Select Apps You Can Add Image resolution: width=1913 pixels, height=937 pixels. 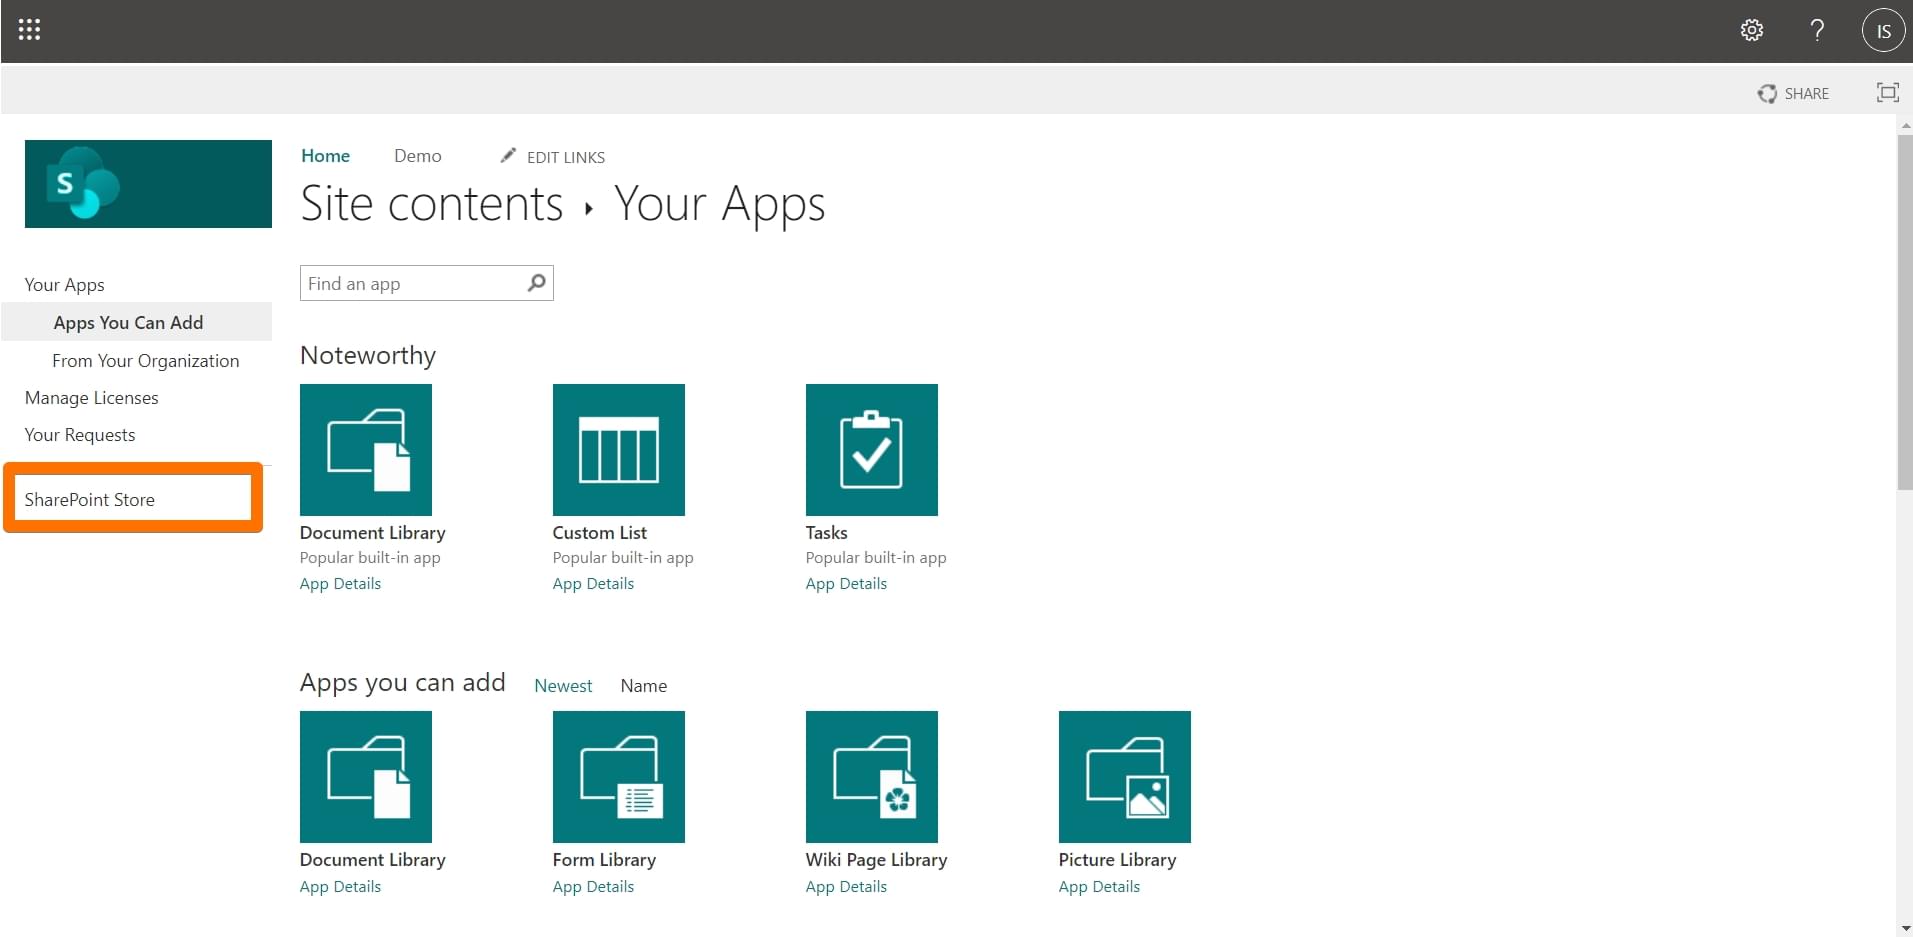[x=128, y=322]
